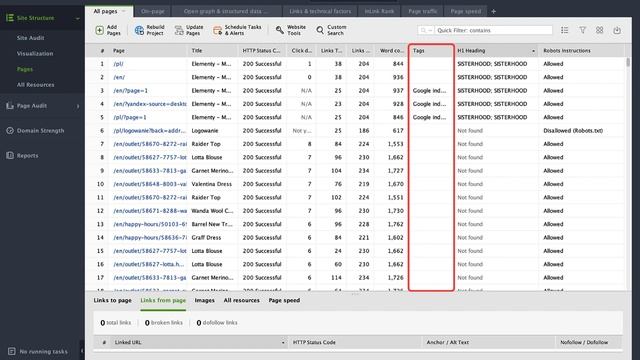The height and width of the screenshot is (360, 640).
Task: Open Website Tools
Action: (x=291, y=30)
